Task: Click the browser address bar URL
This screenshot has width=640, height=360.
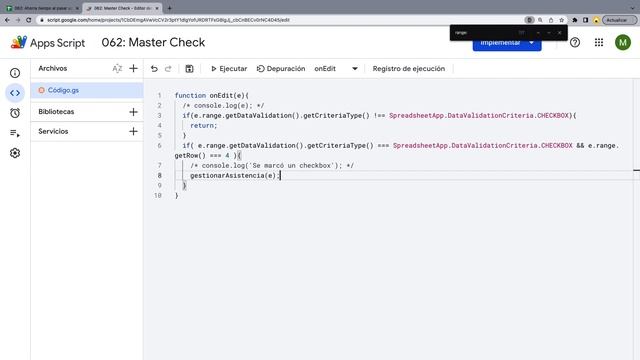Action: tap(168, 20)
